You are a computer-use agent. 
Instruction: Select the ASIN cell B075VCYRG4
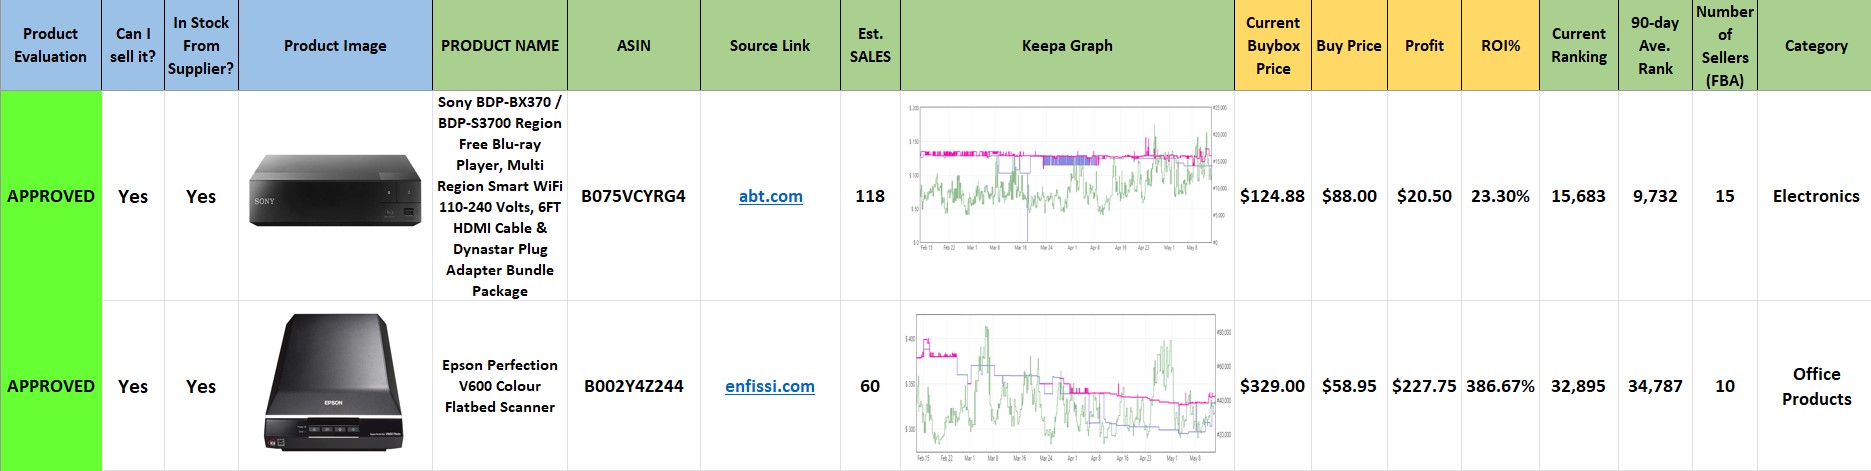[x=634, y=196]
